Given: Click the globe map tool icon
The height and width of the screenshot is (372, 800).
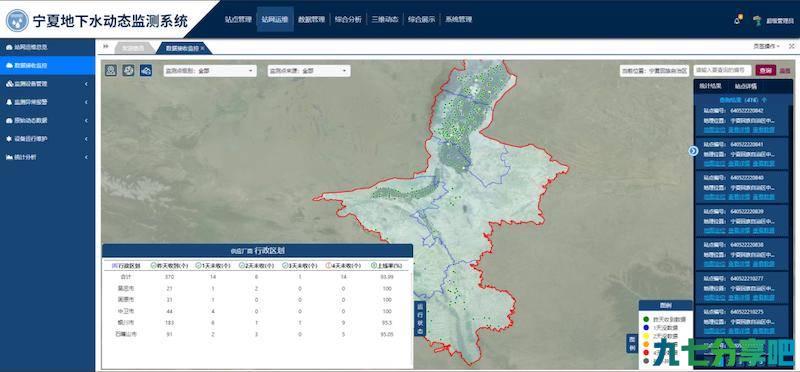Looking at the screenshot, I should click(x=128, y=70).
